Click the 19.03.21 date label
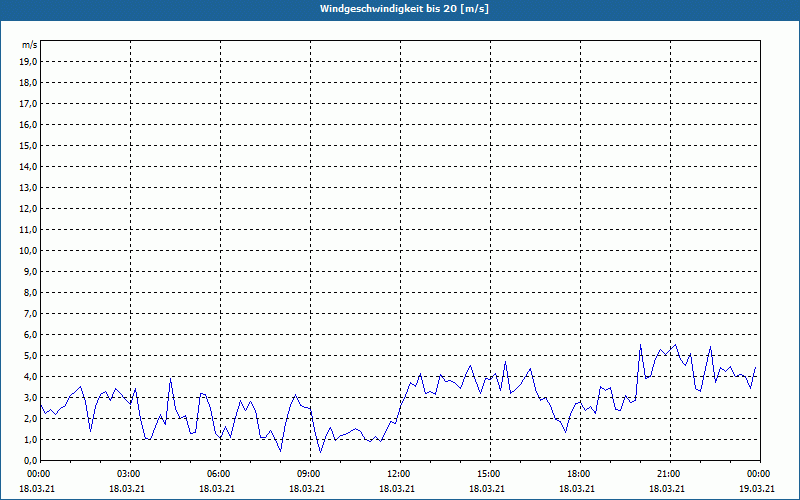 [x=757, y=488]
